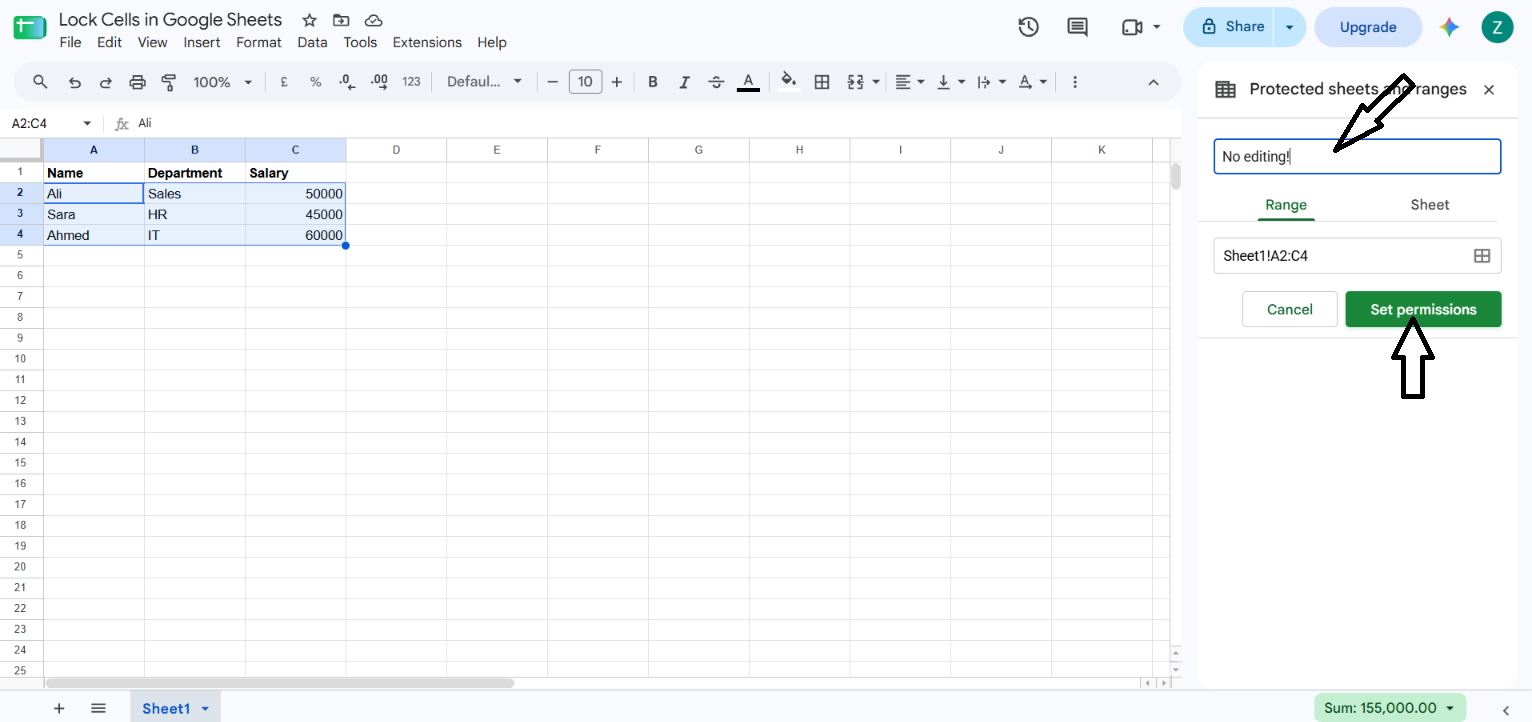Click the search menus magnifier icon
The image size is (1532, 722).
40,82
